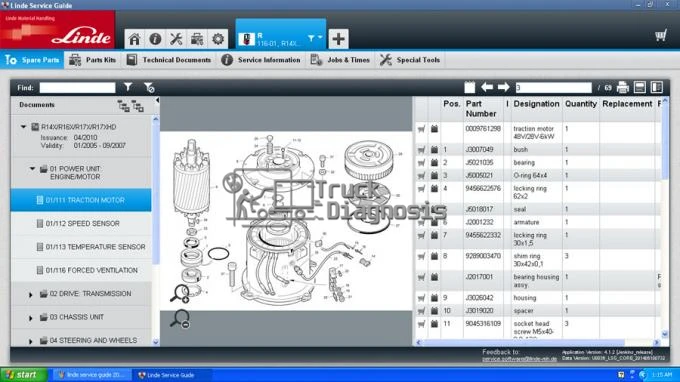
Task: Open note icon for housing J3026042
Action: tap(434, 298)
